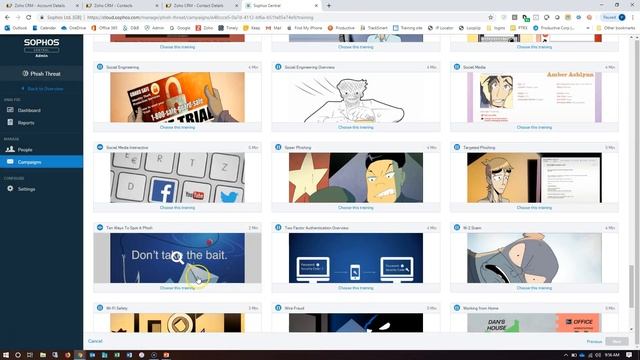Click the Previous button
The height and width of the screenshot is (360, 640).
tap(594, 342)
